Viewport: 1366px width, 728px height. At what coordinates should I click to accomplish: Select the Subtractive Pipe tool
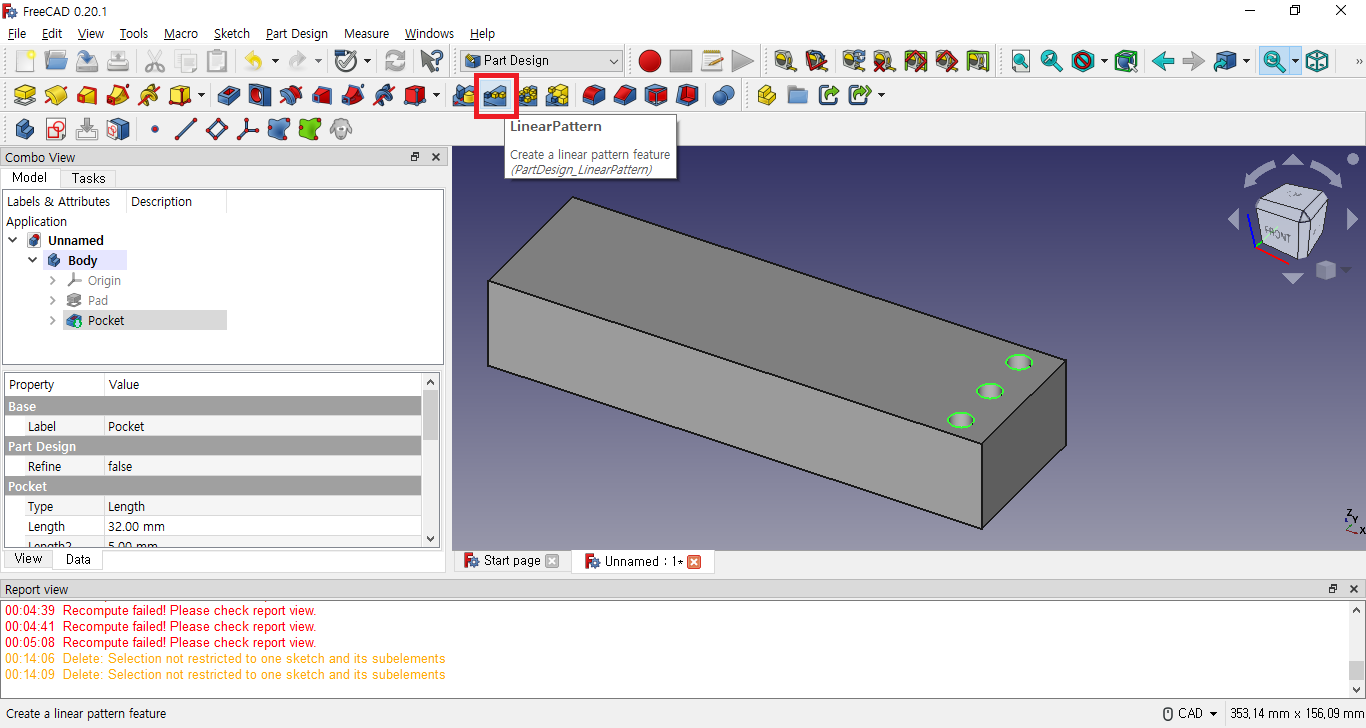[x=353, y=96]
